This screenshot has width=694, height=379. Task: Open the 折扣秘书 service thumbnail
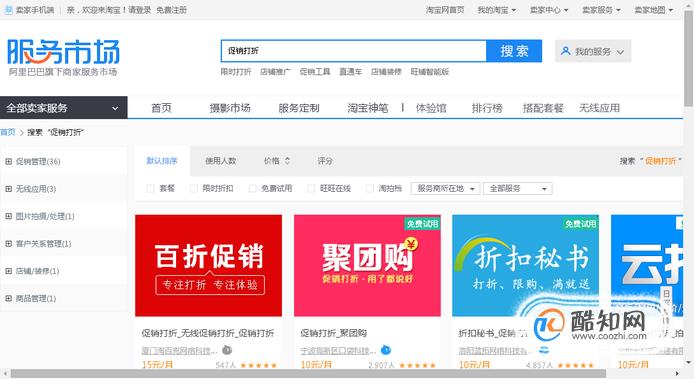525,266
